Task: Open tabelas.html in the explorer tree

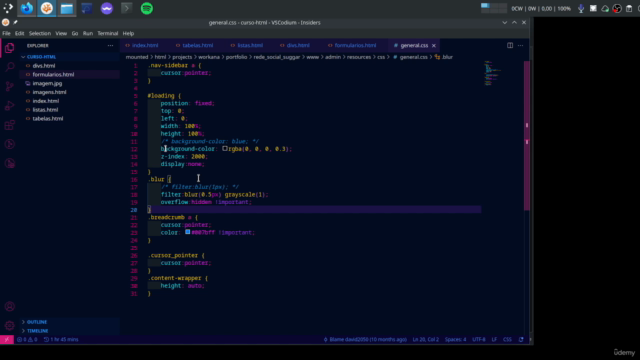Action: tap(48, 119)
